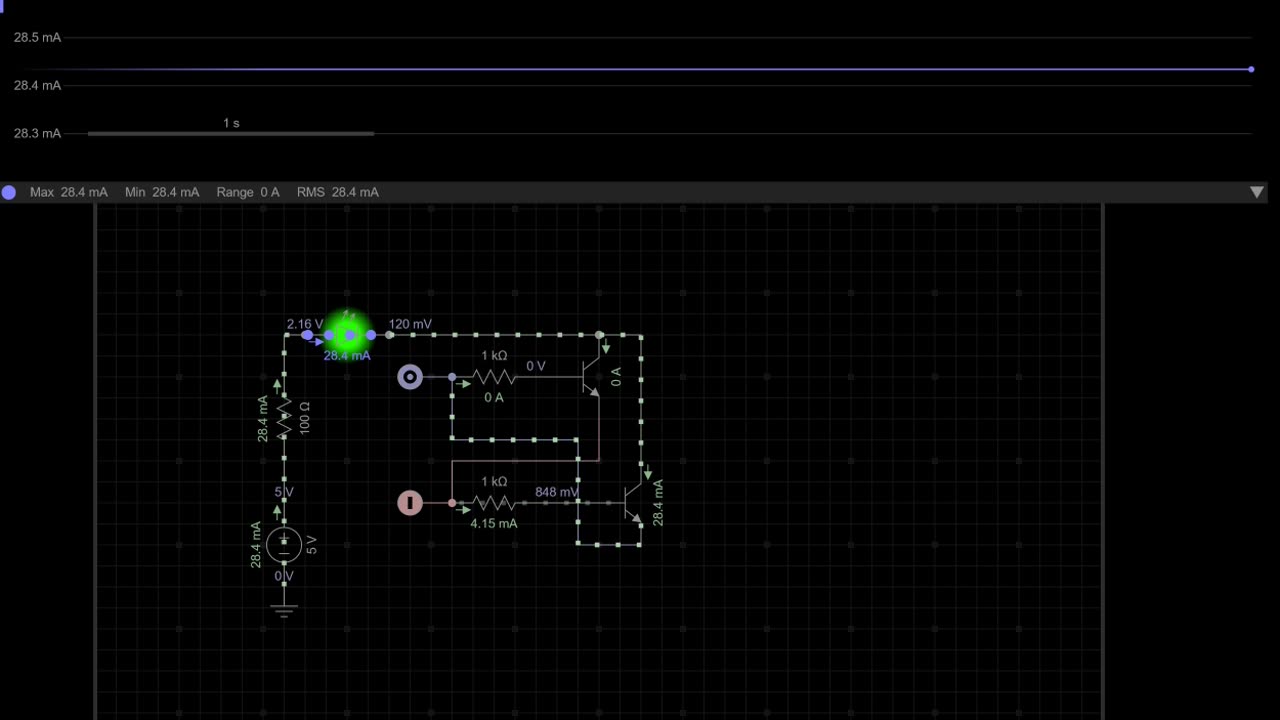Viewport: 1280px width, 720px height.
Task: Click the scope trace endpoint marker
Action: pyautogui.click(x=1251, y=69)
